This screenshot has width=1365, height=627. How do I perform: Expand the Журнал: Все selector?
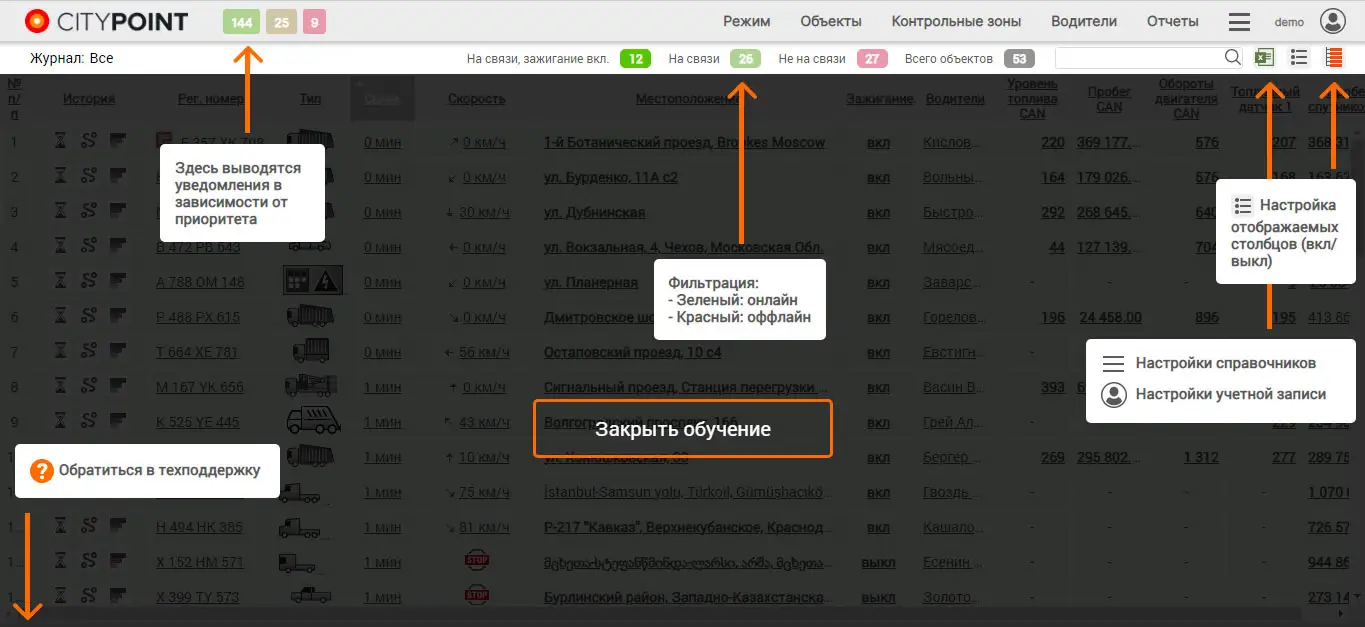[x=72, y=58]
